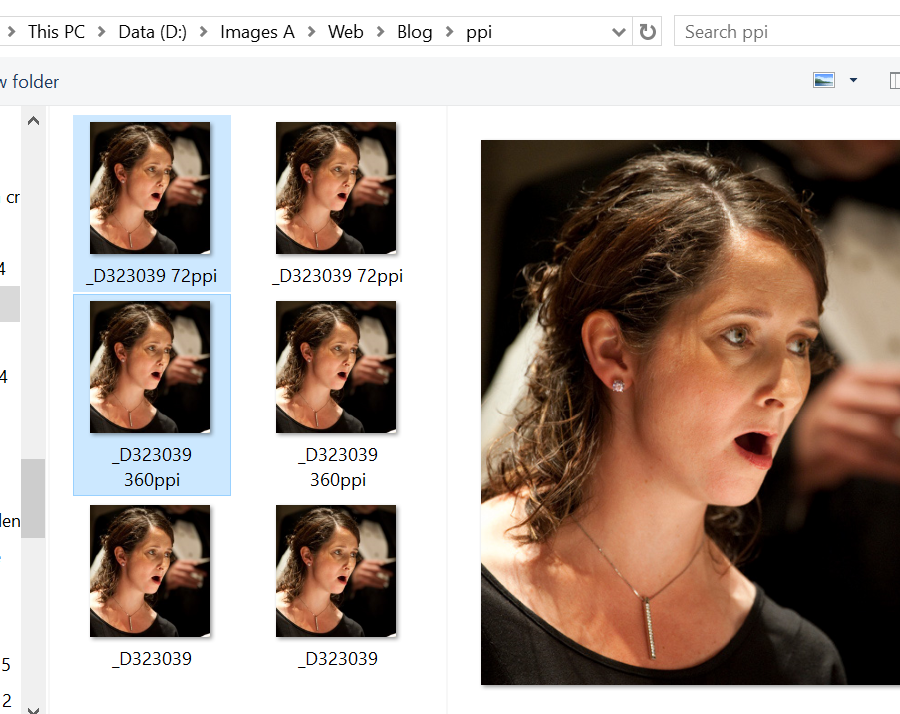The image size is (900, 714).
Task: Select This PC in breadcrumb path
Action: (56, 32)
